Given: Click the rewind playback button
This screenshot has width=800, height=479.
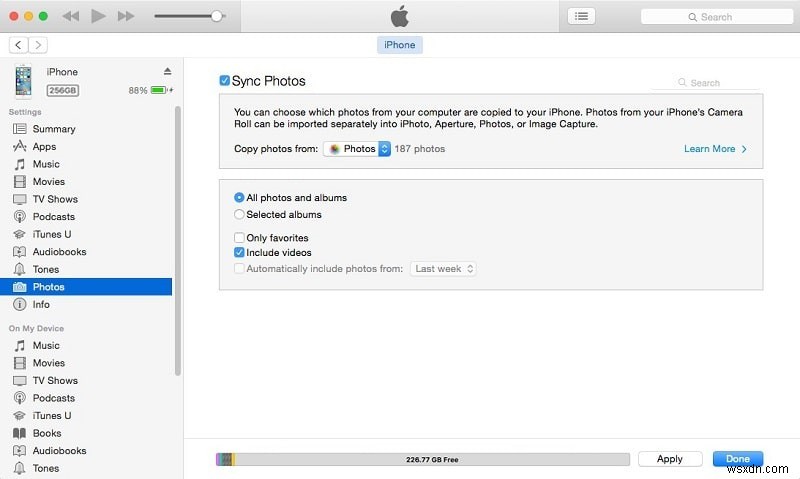Looking at the screenshot, I should (x=70, y=16).
